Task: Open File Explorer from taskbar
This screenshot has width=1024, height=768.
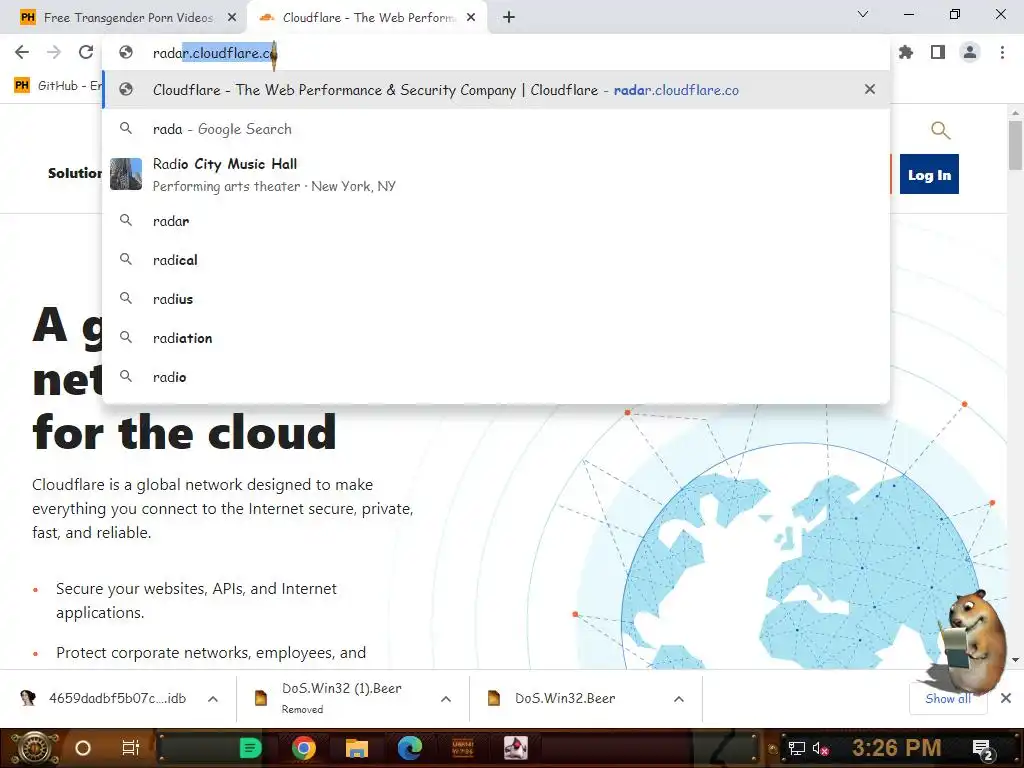Action: tap(357, 748)
